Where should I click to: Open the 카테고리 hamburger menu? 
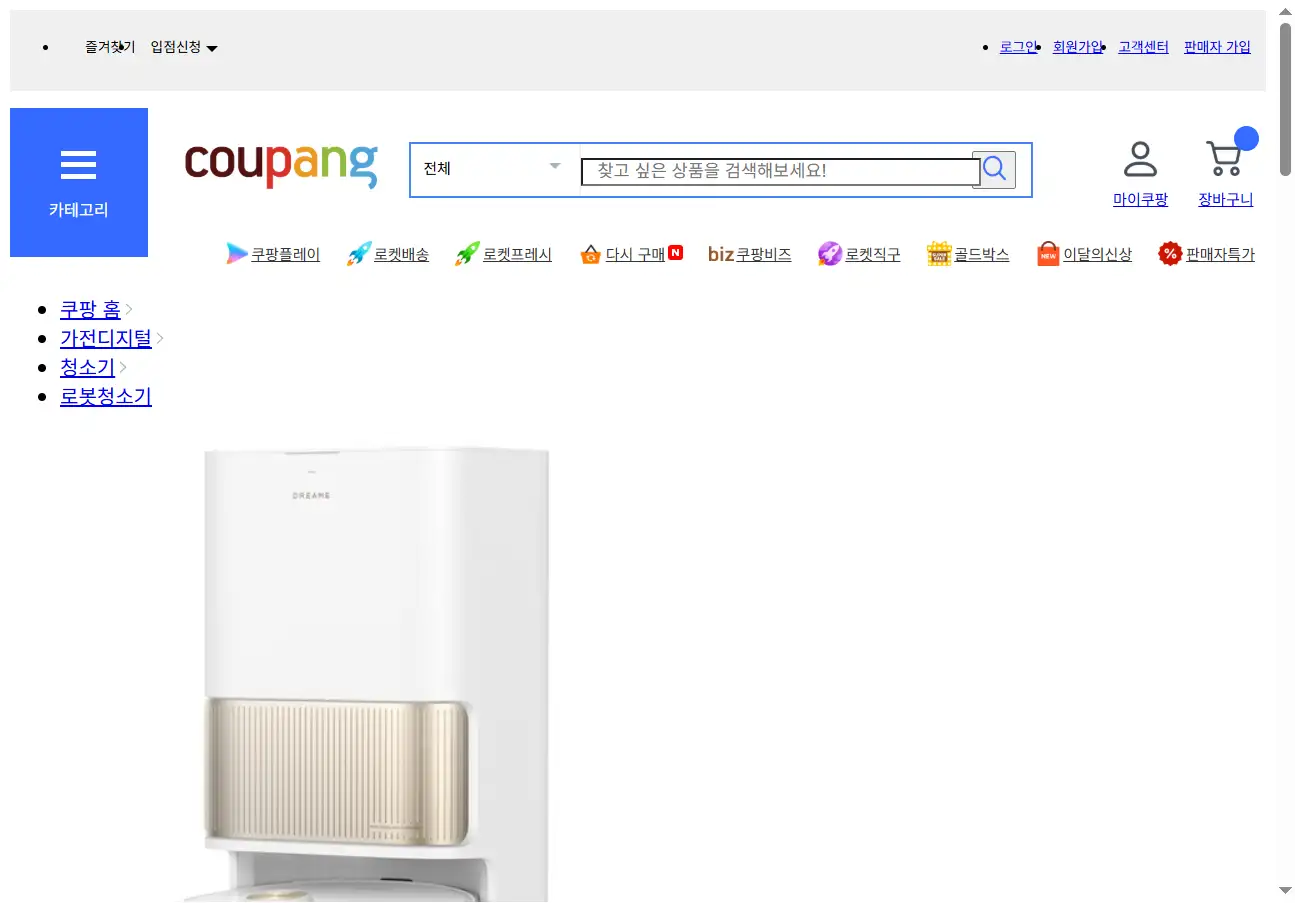click(x=78, y=182)
